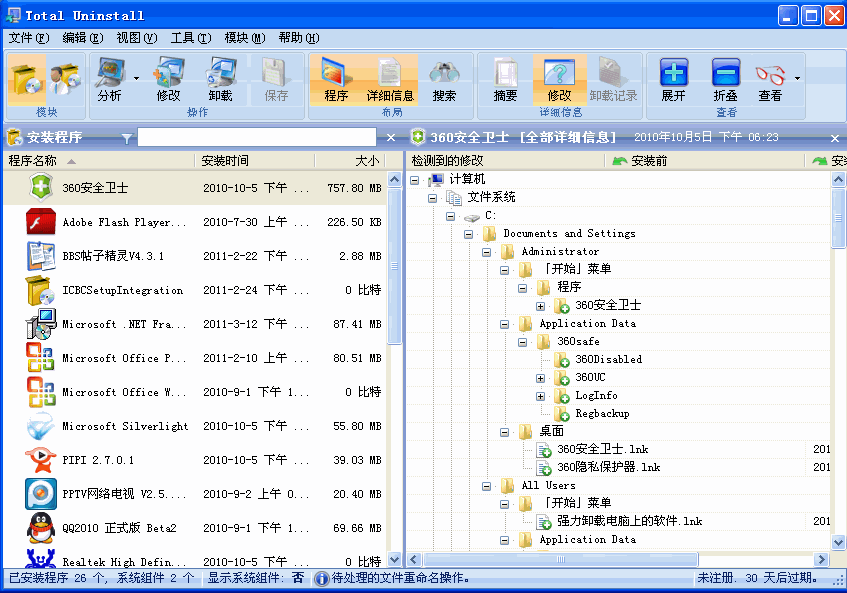This screenshot has width=847, height=593.
Task: Open the 编辑 menu
Action: 83,38
